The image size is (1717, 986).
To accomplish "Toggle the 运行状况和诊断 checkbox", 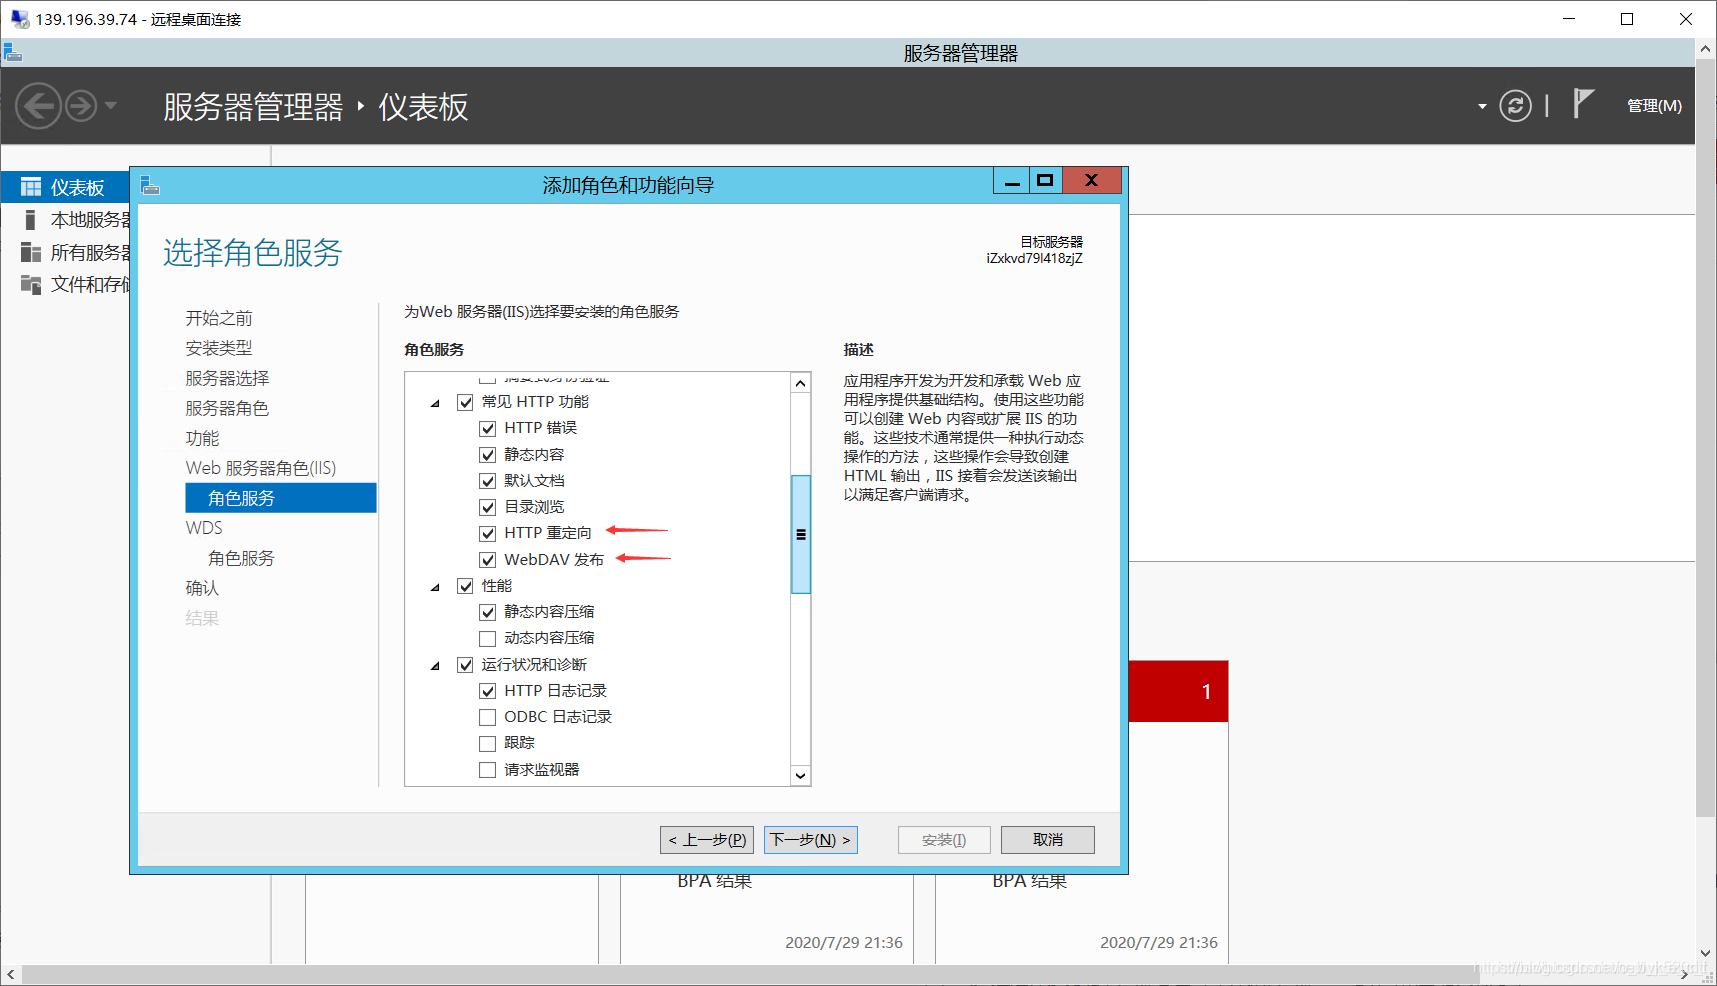I will [x=465, y=665].
